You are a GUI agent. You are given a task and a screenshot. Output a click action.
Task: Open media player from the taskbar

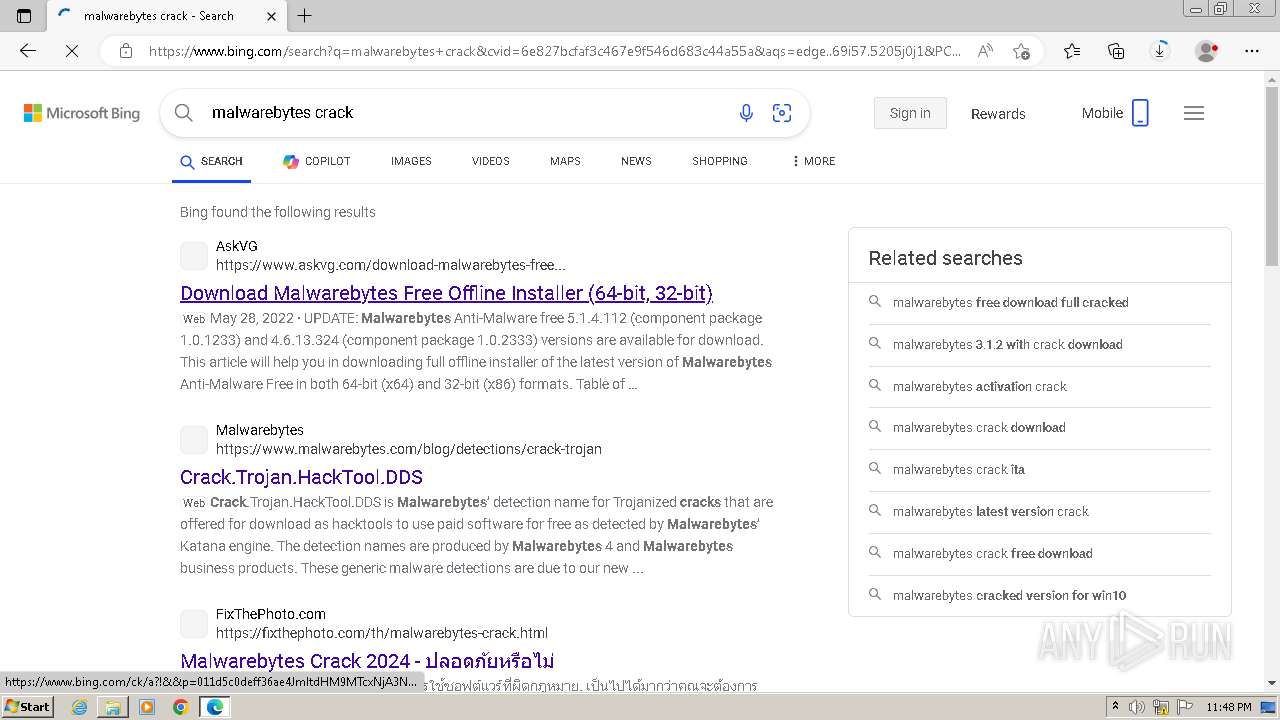(147, 707)
